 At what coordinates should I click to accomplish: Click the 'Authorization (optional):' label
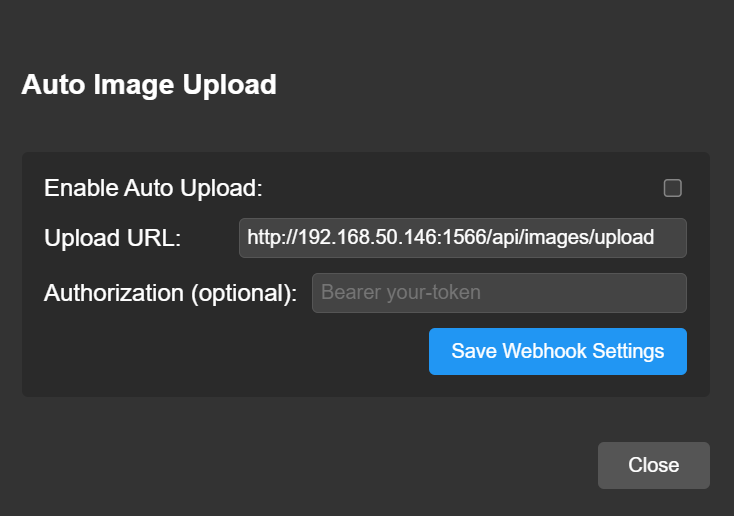pyautogui.click(x=170, y=293)
